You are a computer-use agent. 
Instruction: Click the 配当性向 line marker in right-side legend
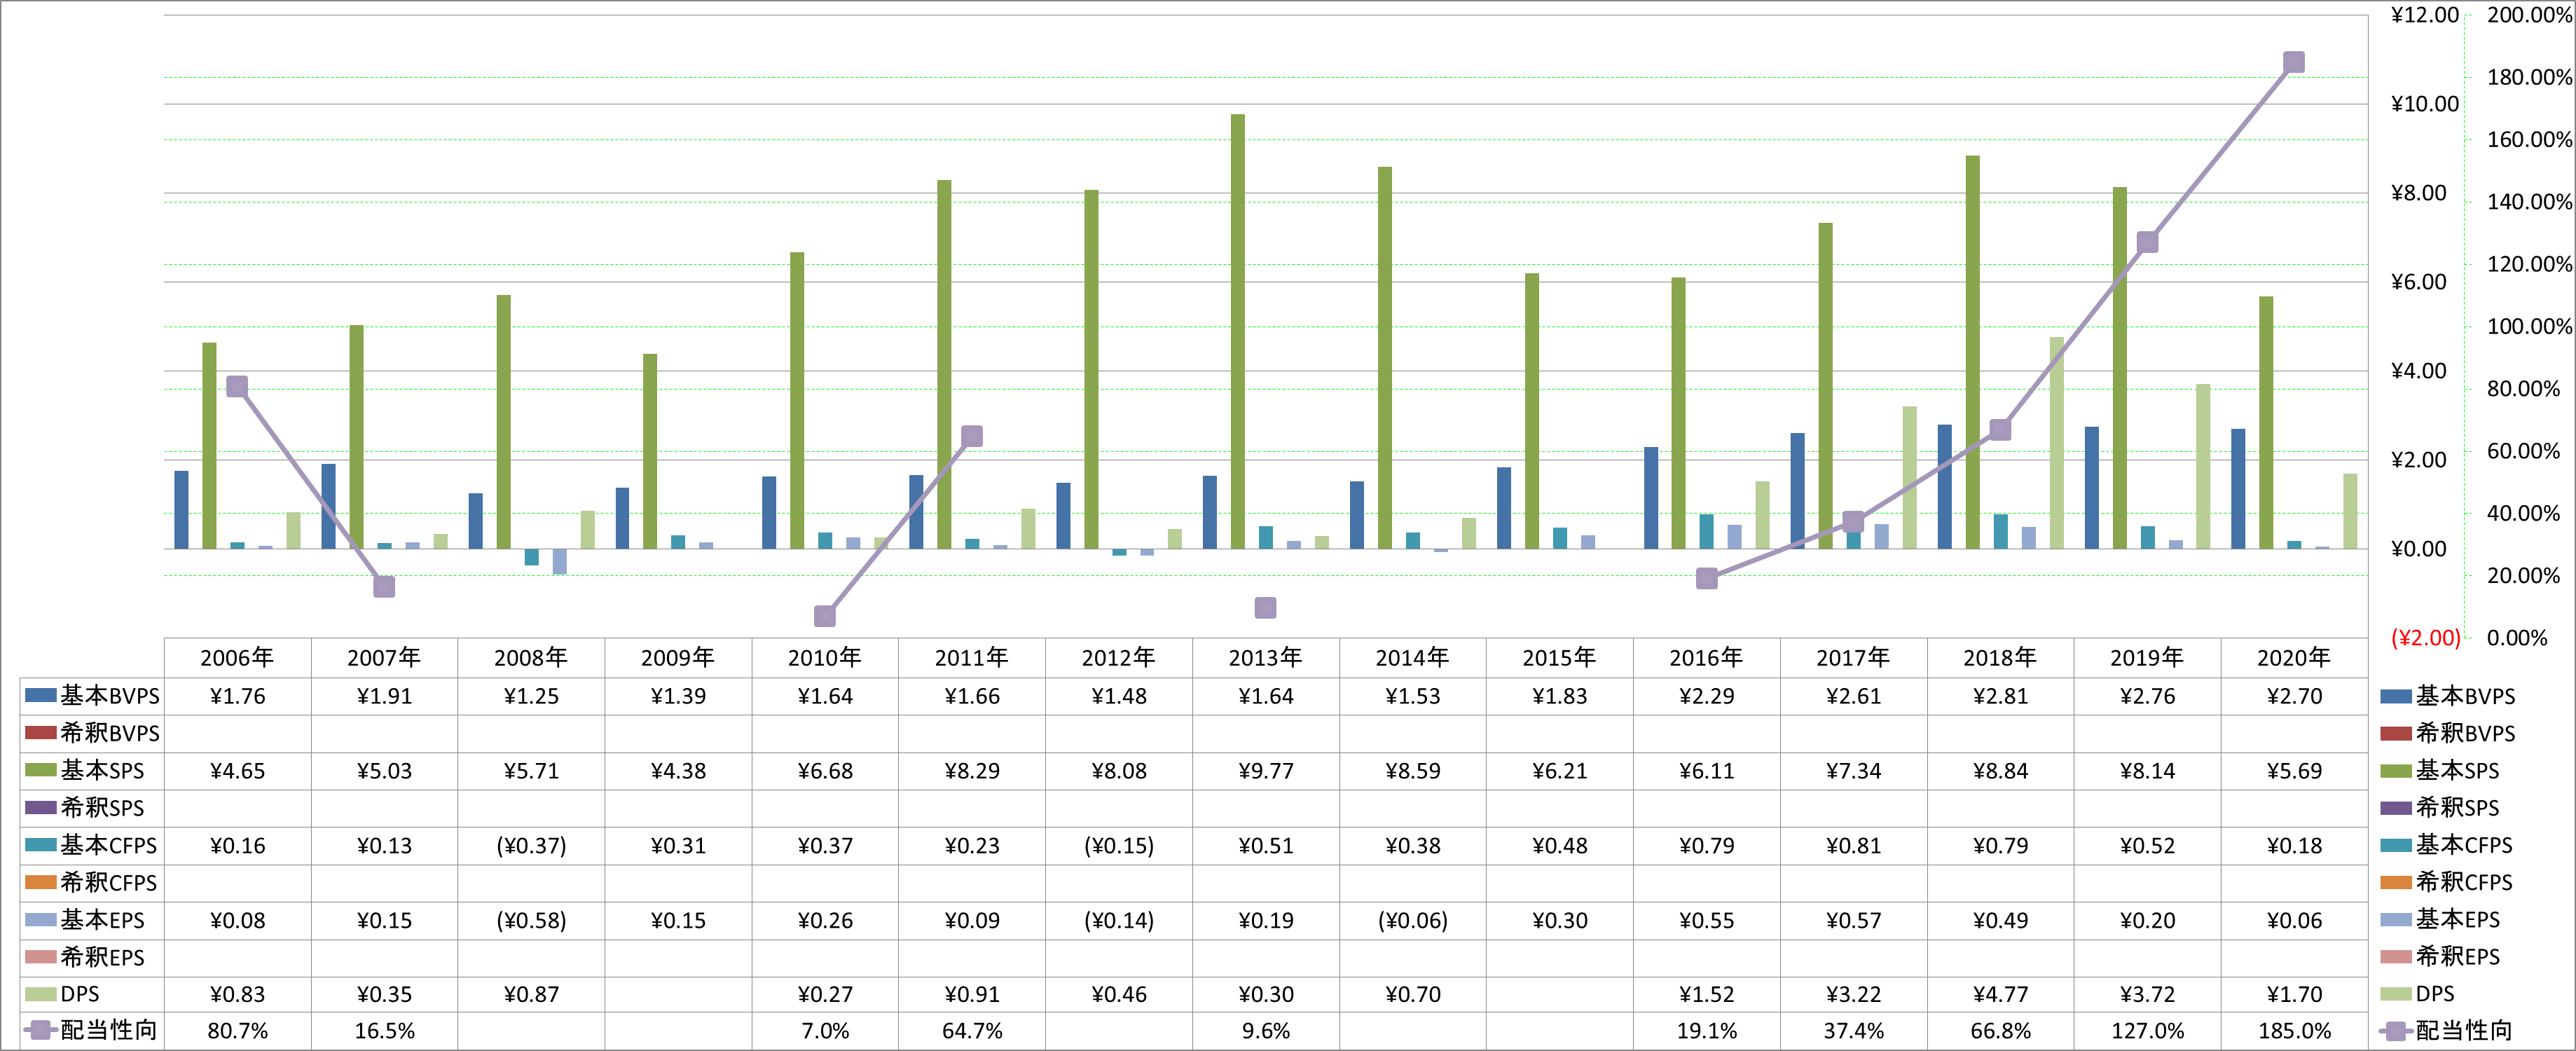(2396, 1031)
